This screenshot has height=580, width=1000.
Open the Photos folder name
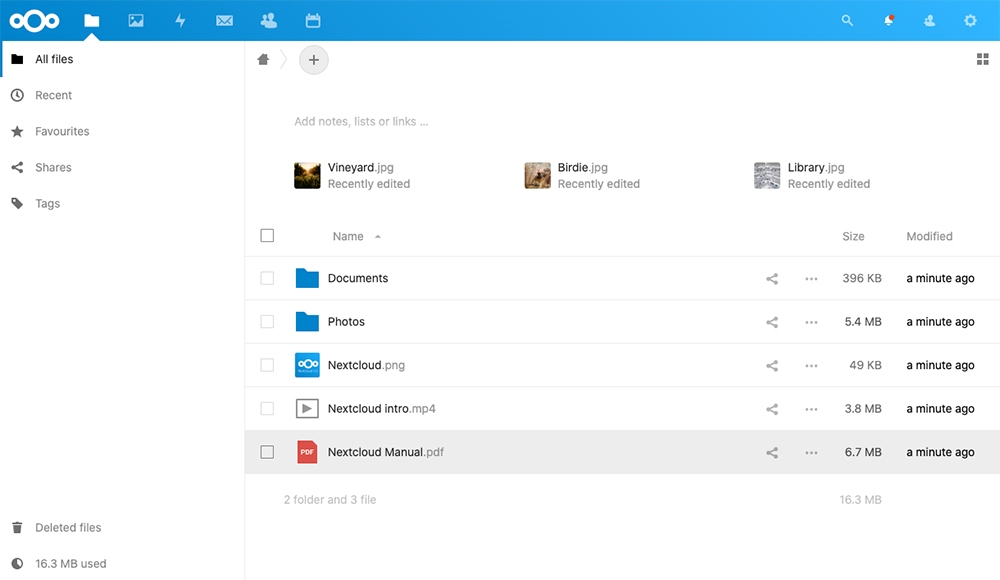pos(346,322)
